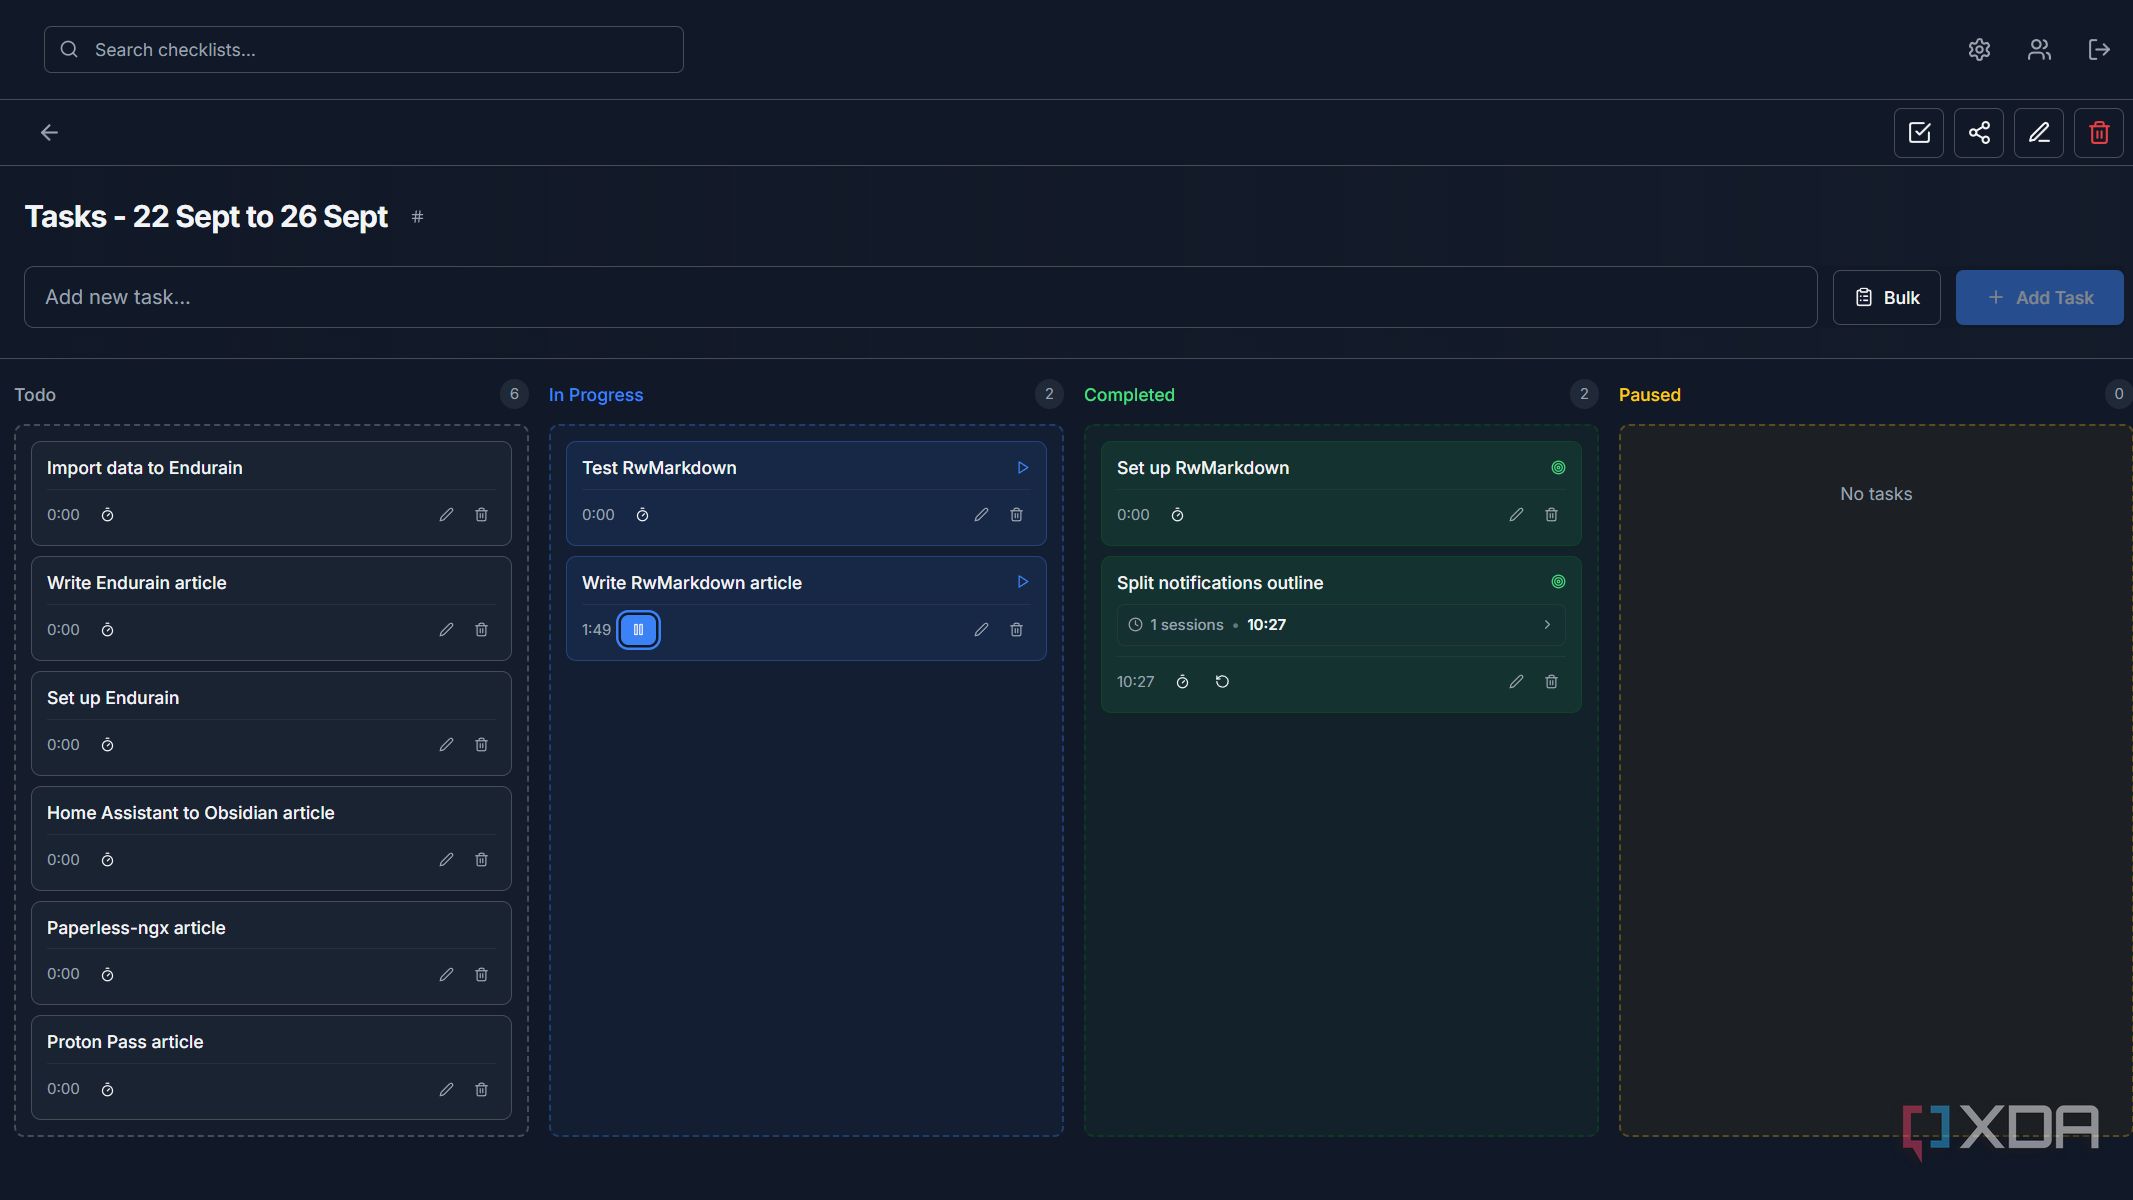Click the Paused column header
Viewport: 2133px width, 1200px height.
pos(1649,395)
